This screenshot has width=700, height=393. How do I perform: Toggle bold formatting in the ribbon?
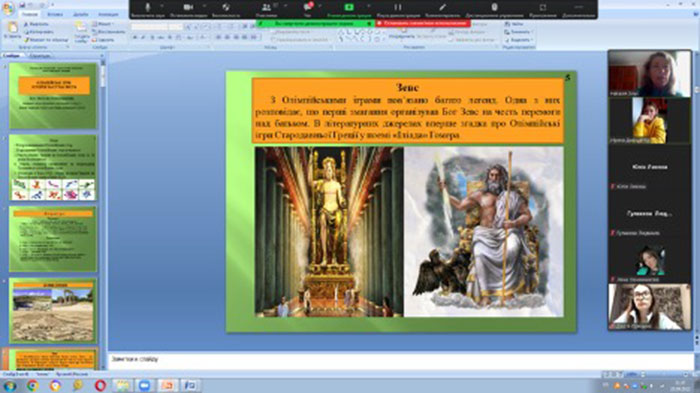point(134,38)
